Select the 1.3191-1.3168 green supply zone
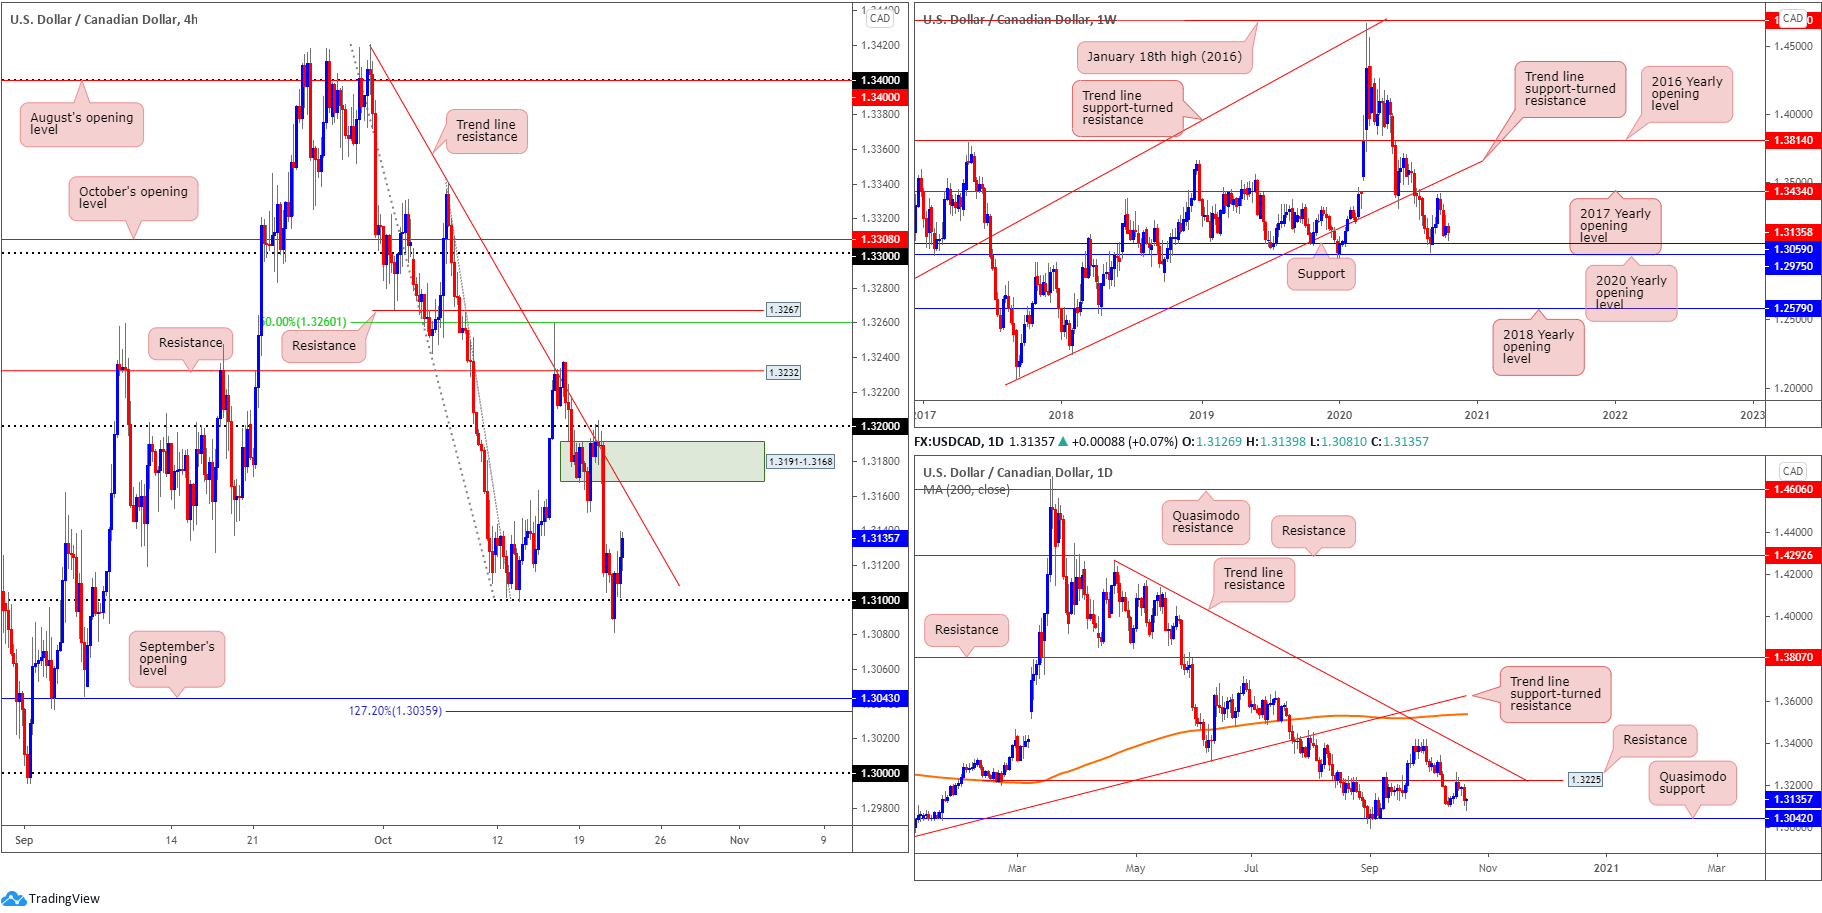1822x913 pixels. [662, 462]
